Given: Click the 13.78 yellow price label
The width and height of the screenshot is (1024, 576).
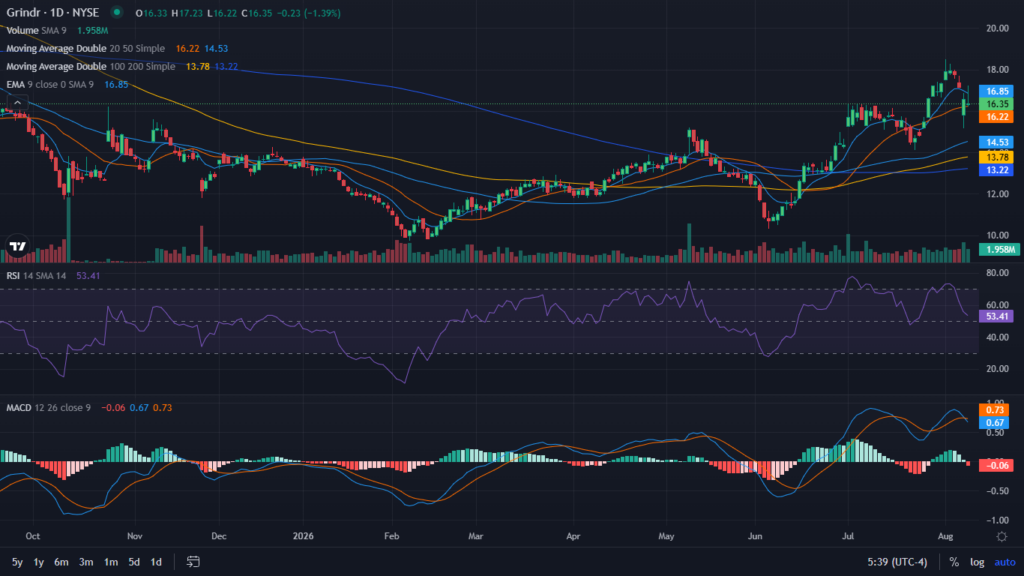Looking at the screenshot, I should click(x=997, y=157).
